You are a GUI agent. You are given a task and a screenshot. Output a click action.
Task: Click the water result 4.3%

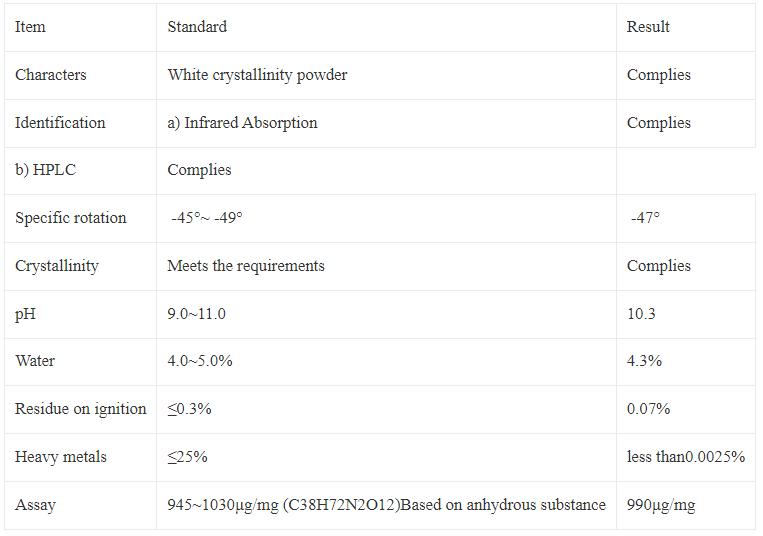(644, 361)
